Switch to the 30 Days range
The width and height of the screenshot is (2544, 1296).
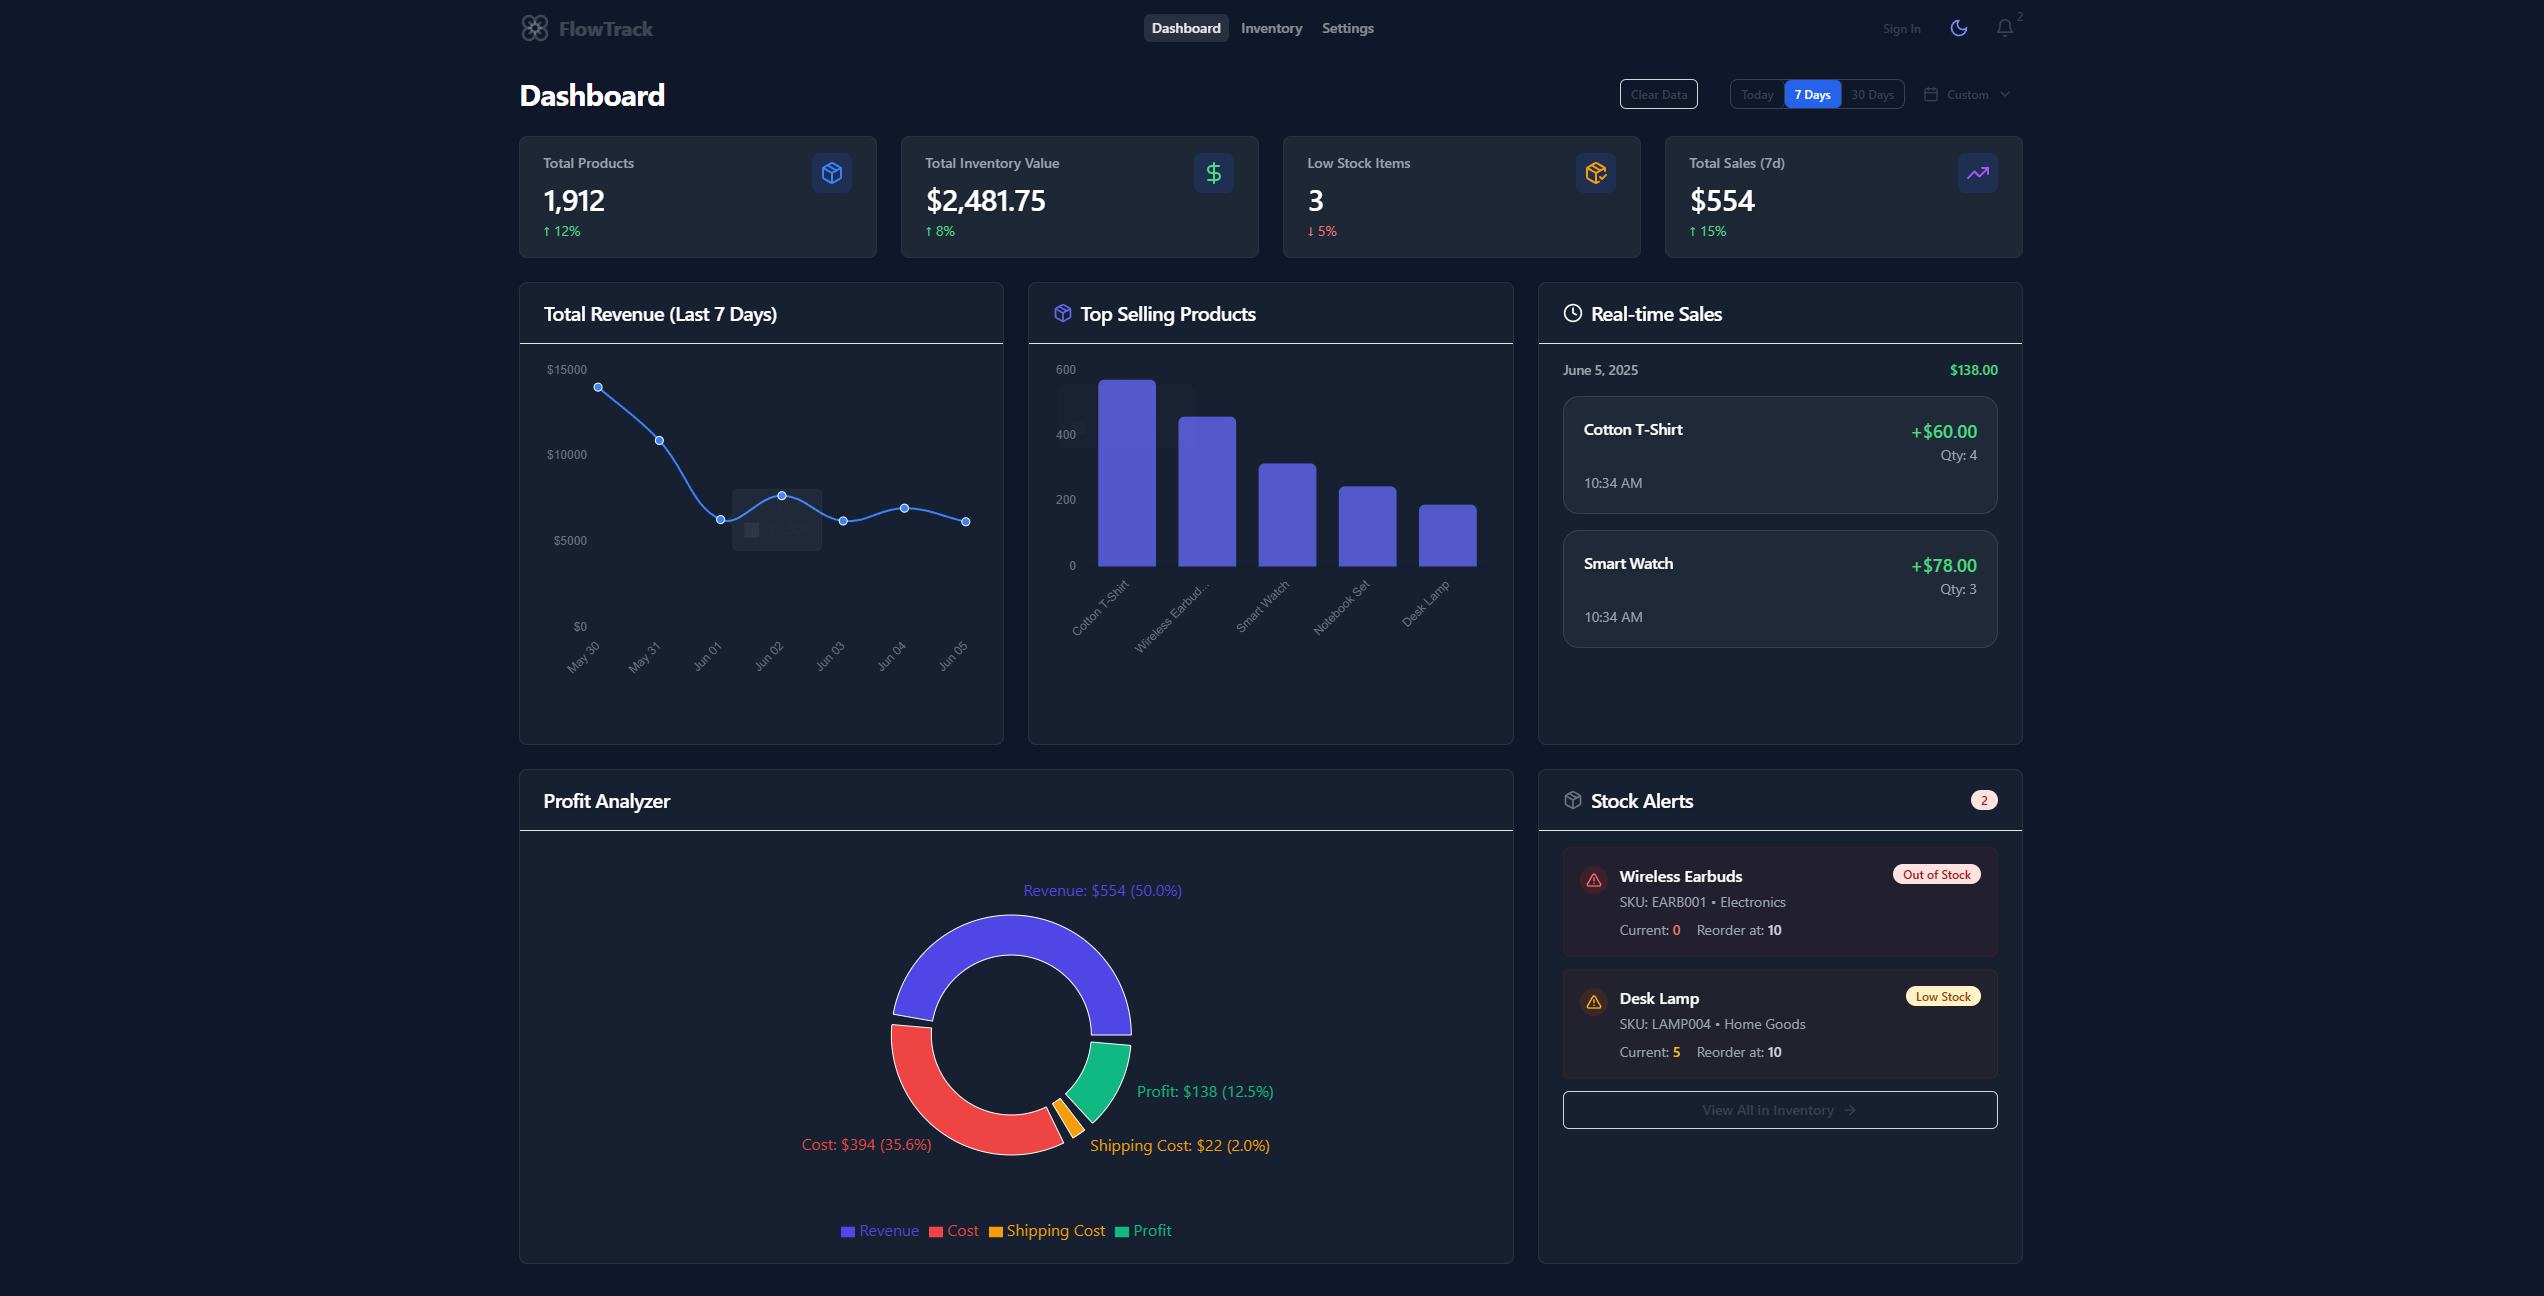coord(1871,94)
